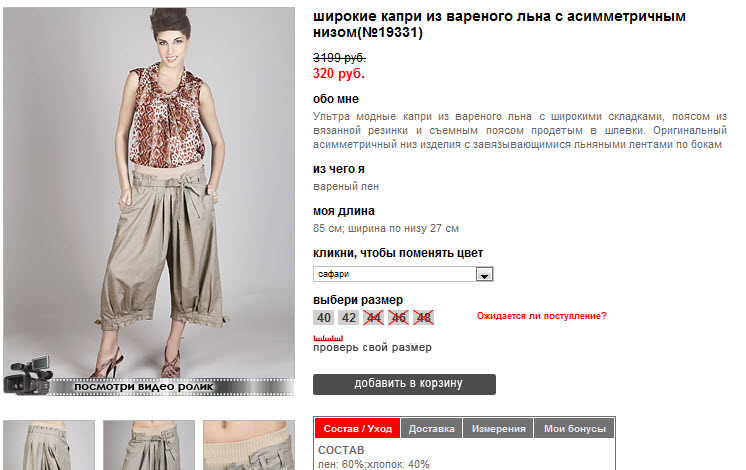The image size is (746, 470).
Task: Switch to the Доставка tab
Action: coord(432,429)
